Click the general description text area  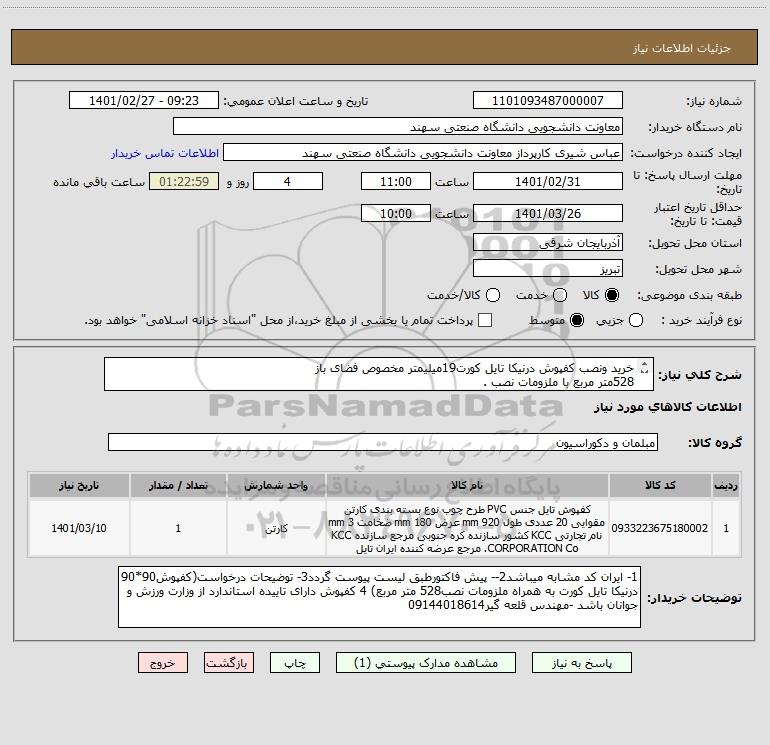(379, 374)
